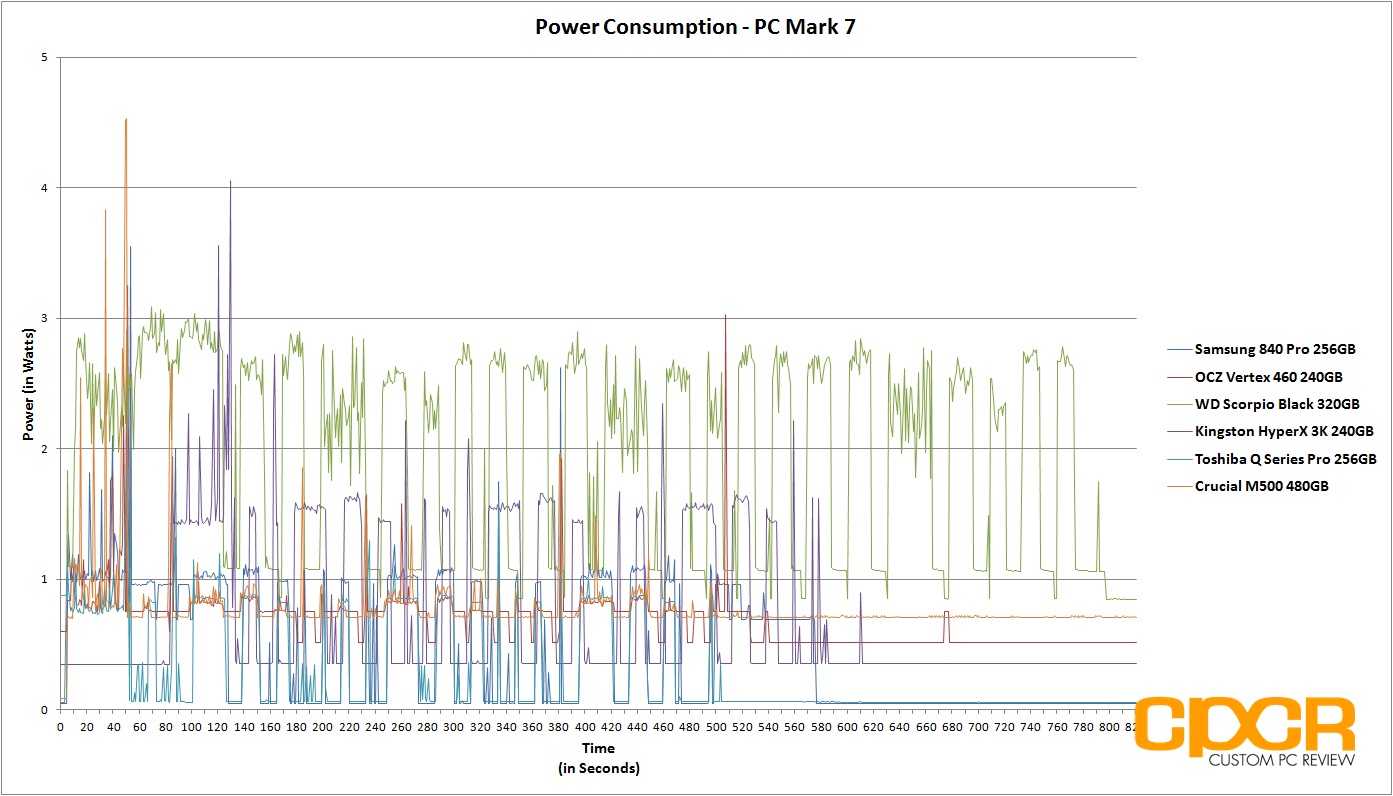Click the 5 tick on the power axis
1393x796 pixels.
tap(45, 58)
